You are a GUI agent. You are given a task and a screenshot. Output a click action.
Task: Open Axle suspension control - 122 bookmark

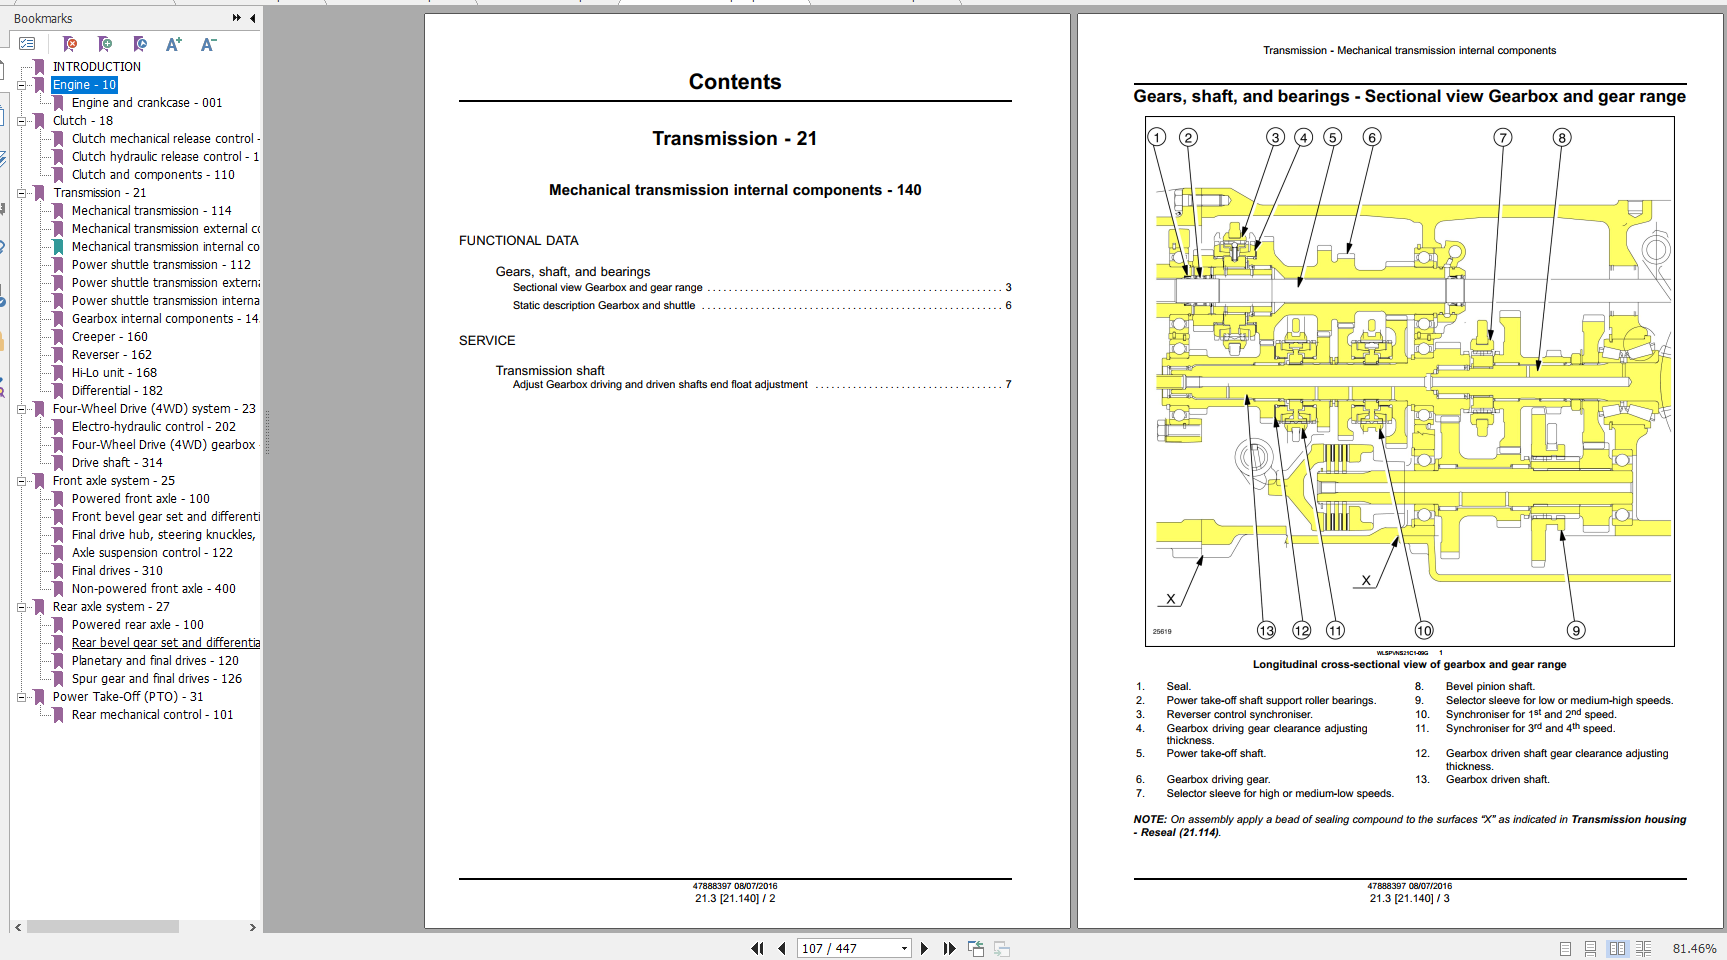152,553
